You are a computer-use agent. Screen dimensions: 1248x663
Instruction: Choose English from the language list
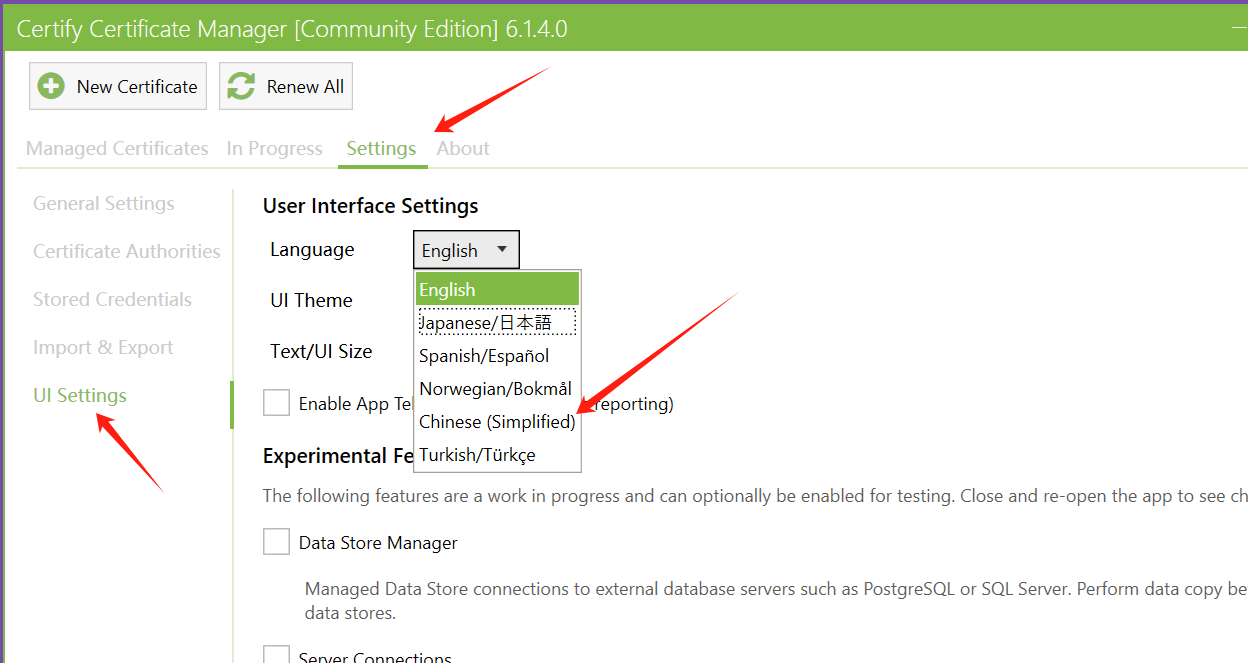(x=497, y=289)
